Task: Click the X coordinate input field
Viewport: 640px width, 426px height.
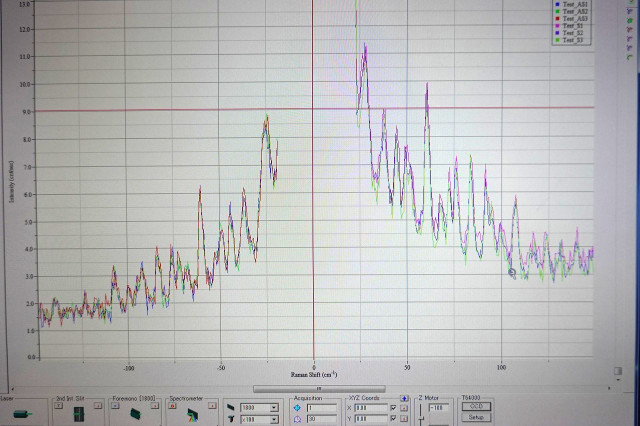Action: [x=371, y=408]
